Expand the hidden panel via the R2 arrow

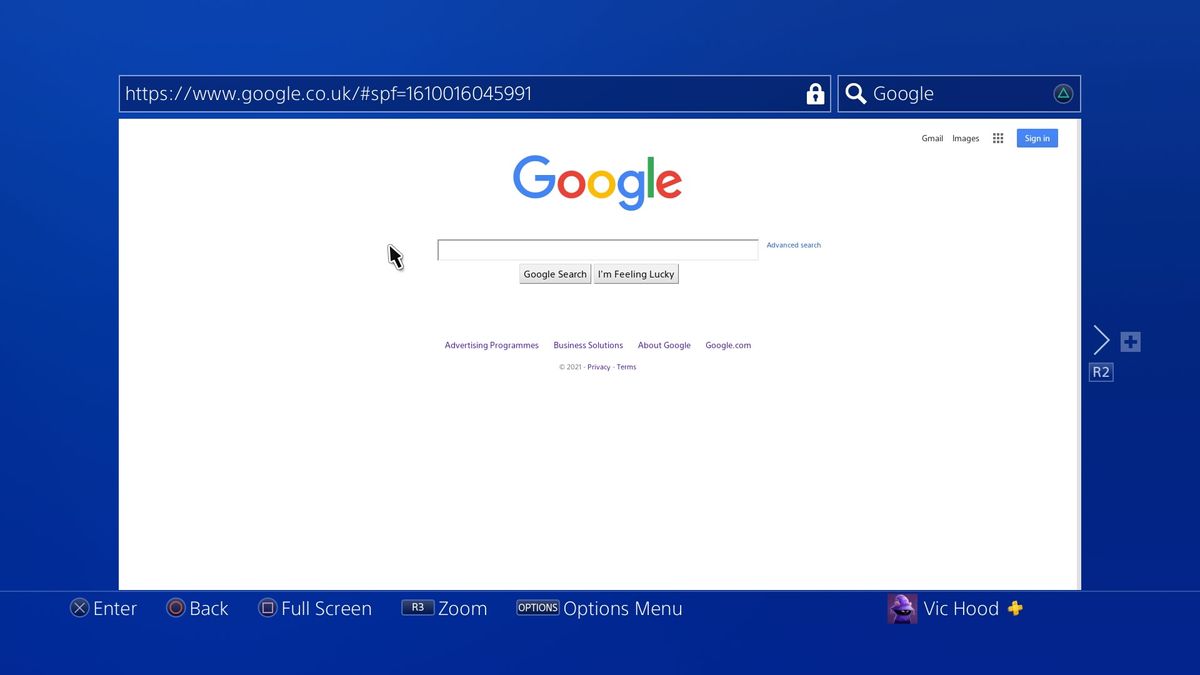tap(1101, 340)
